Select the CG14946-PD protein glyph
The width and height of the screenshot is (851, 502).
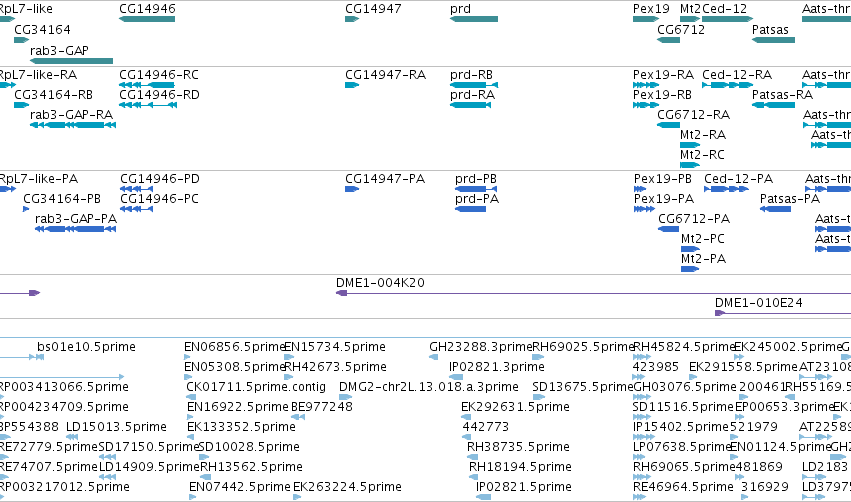point(137,189)
